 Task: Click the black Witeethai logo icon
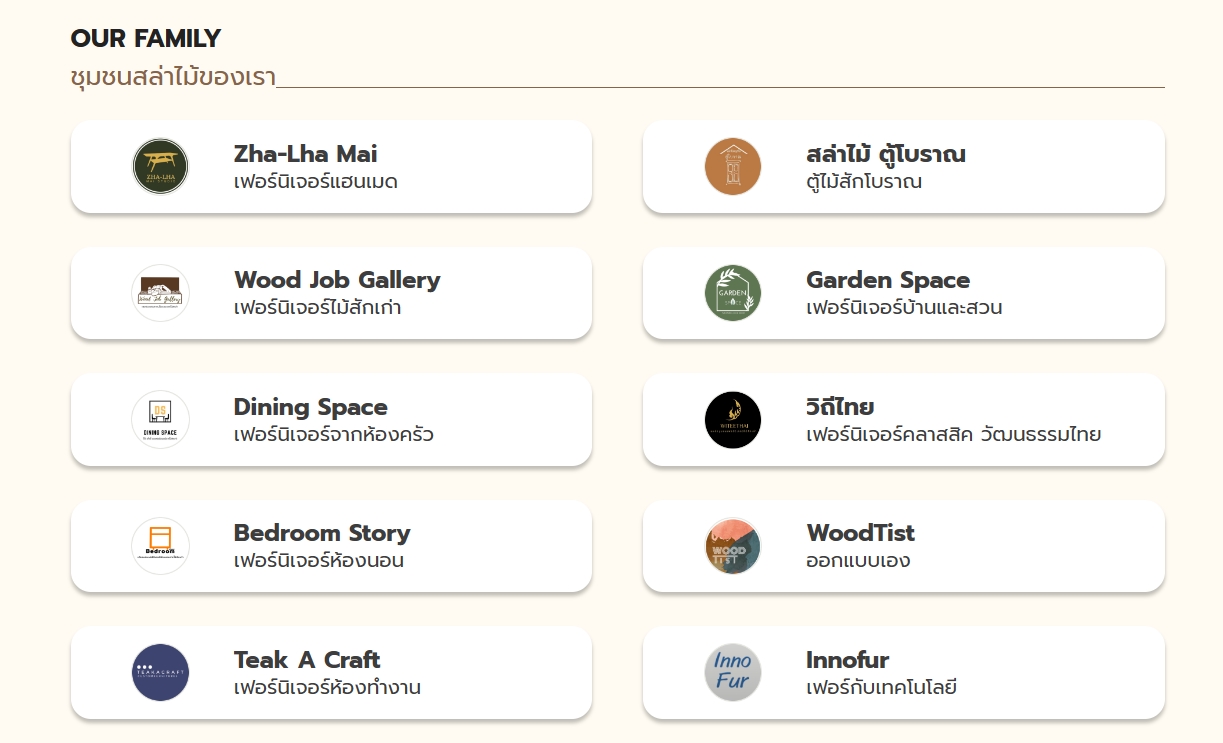pos(733,420)
